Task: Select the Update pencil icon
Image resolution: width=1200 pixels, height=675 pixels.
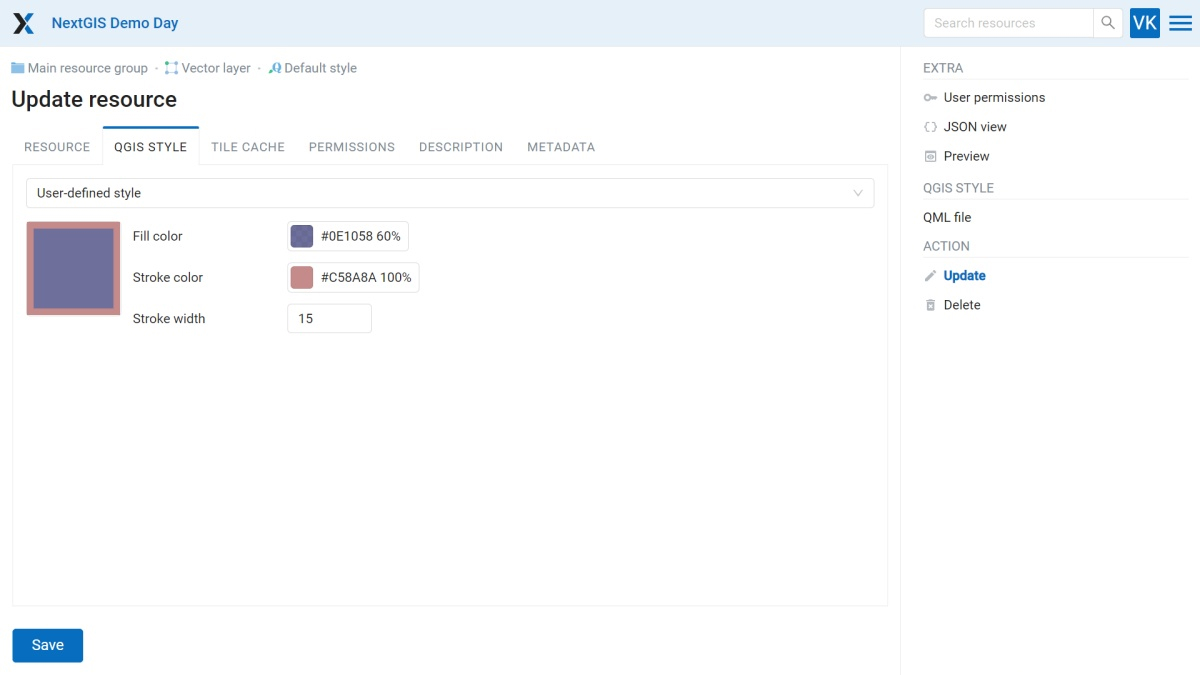Action: [930, 275]
